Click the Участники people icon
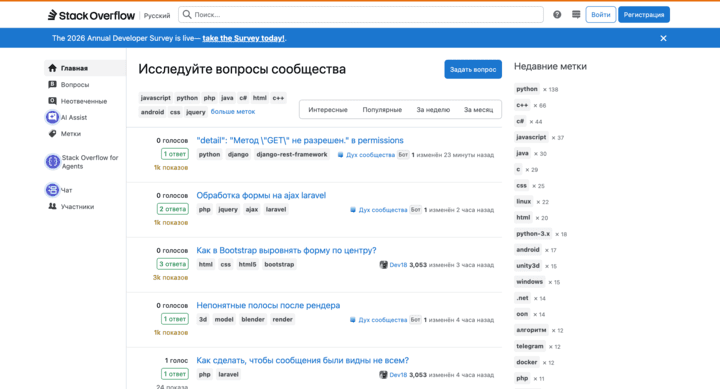This screenshot has height=389, width=720. point(52,206)
